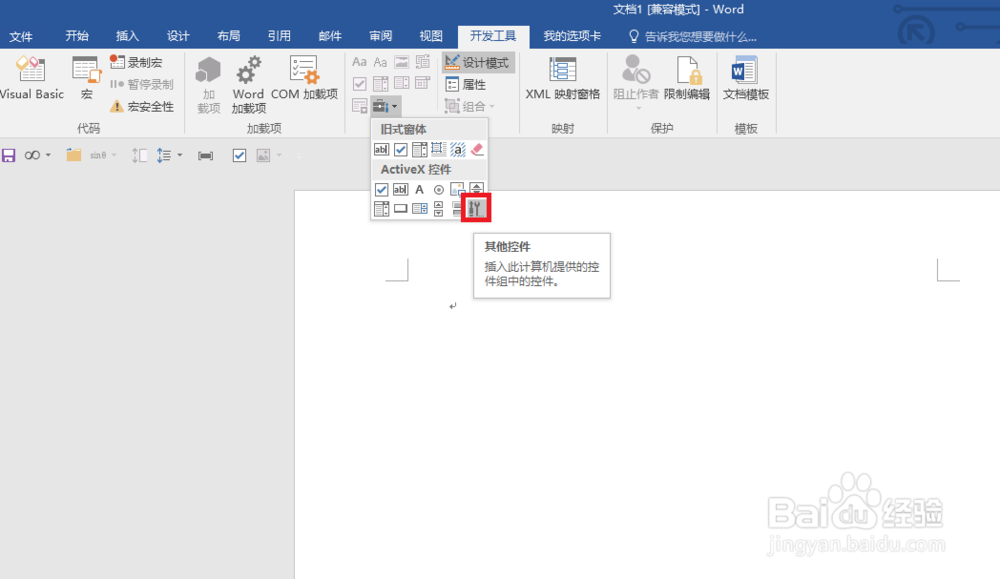Image resolution: width=1000 pixels, height=579 pixels.
Task: Insert drop-down list content control in ribbon
Action: [x=402, y=84]
